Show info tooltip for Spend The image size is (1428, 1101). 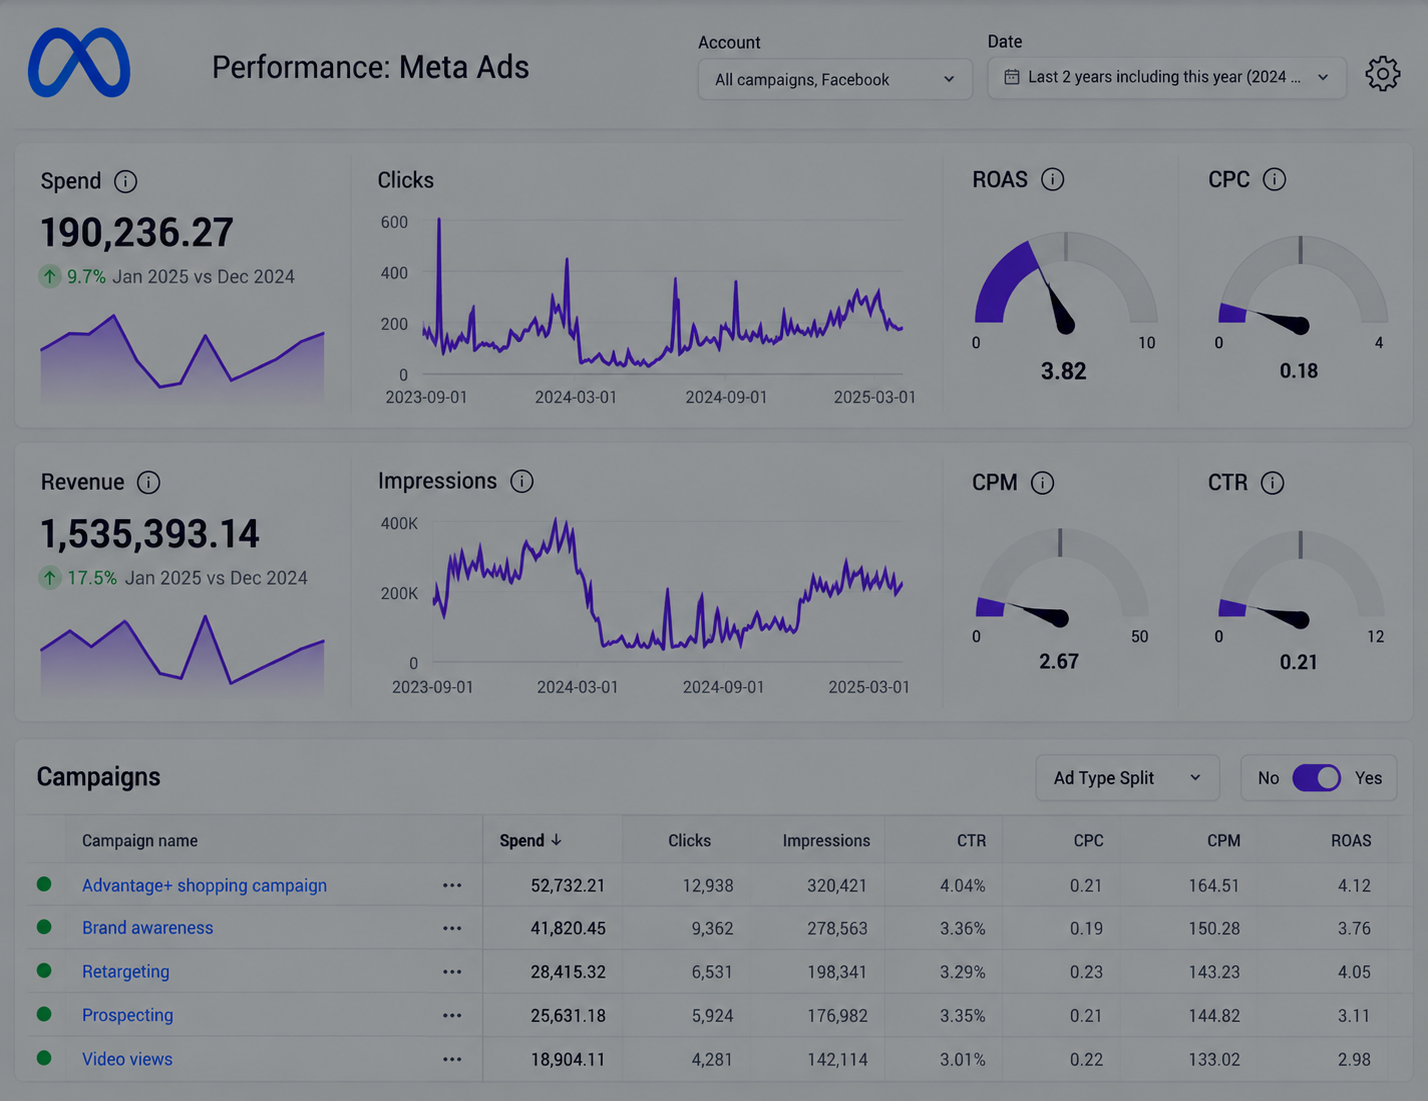pyautogui.click(x=125, y=181)
